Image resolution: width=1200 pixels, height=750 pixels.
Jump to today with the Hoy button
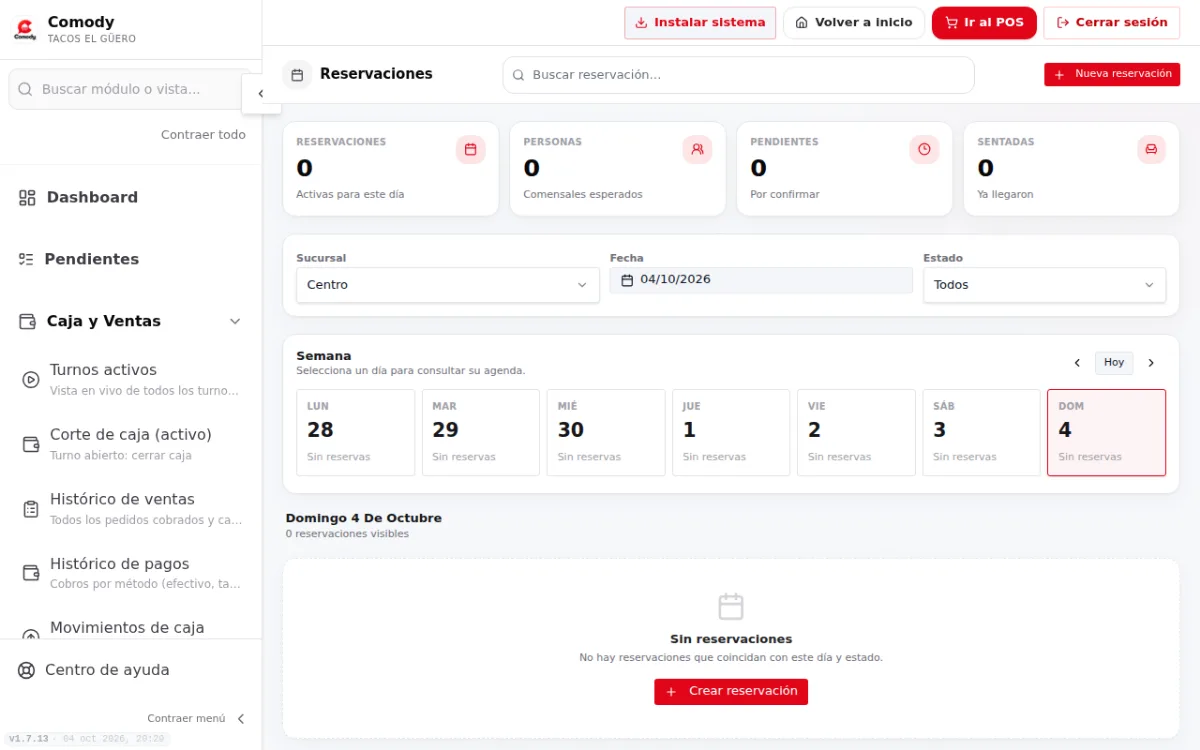tap(1114, 363)
